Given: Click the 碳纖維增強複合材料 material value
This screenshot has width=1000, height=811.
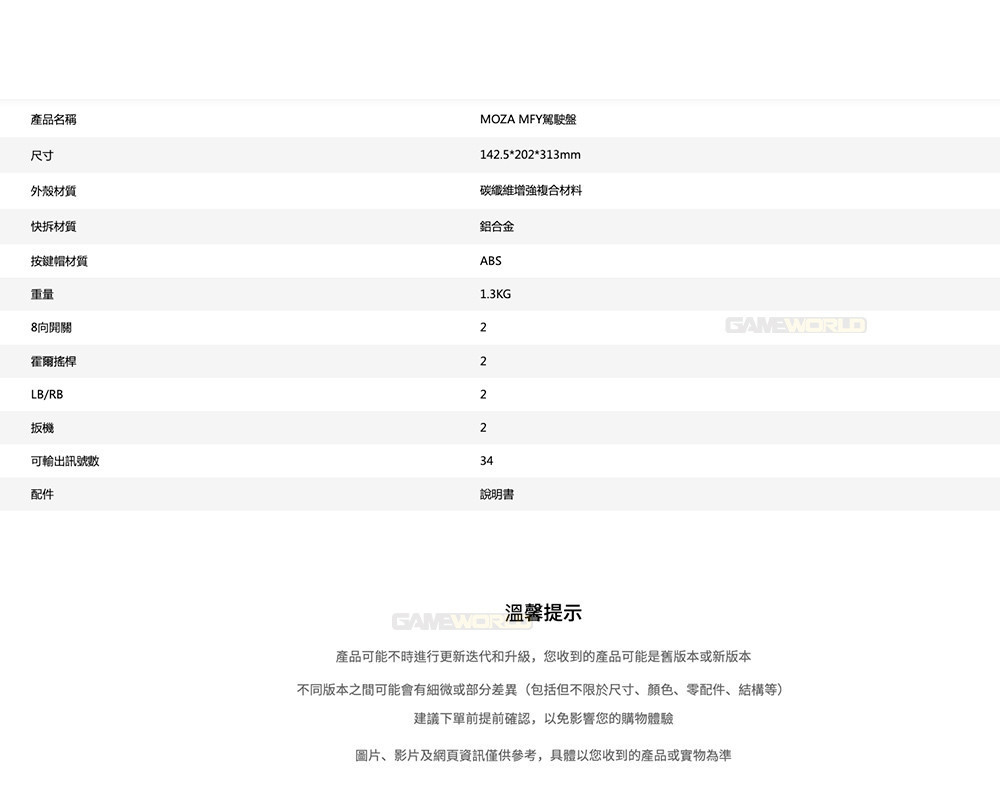Looking at the screenshot, I should coord(531,190).
